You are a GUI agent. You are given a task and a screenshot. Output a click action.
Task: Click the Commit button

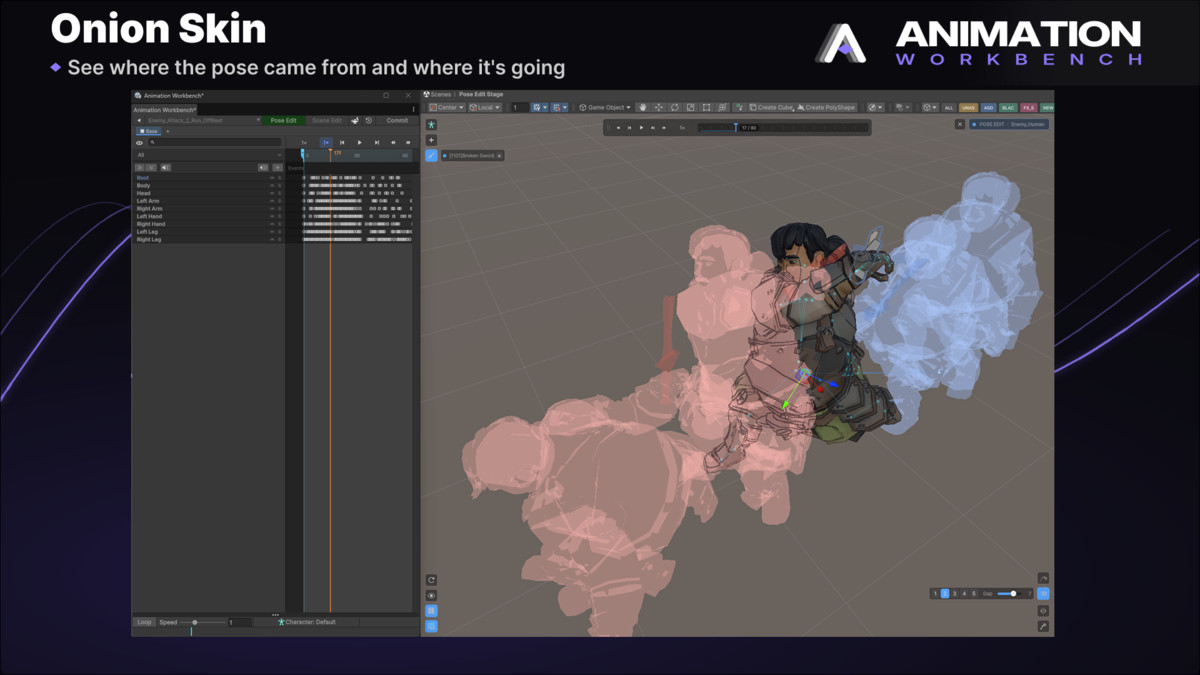[x=397, y=120]
